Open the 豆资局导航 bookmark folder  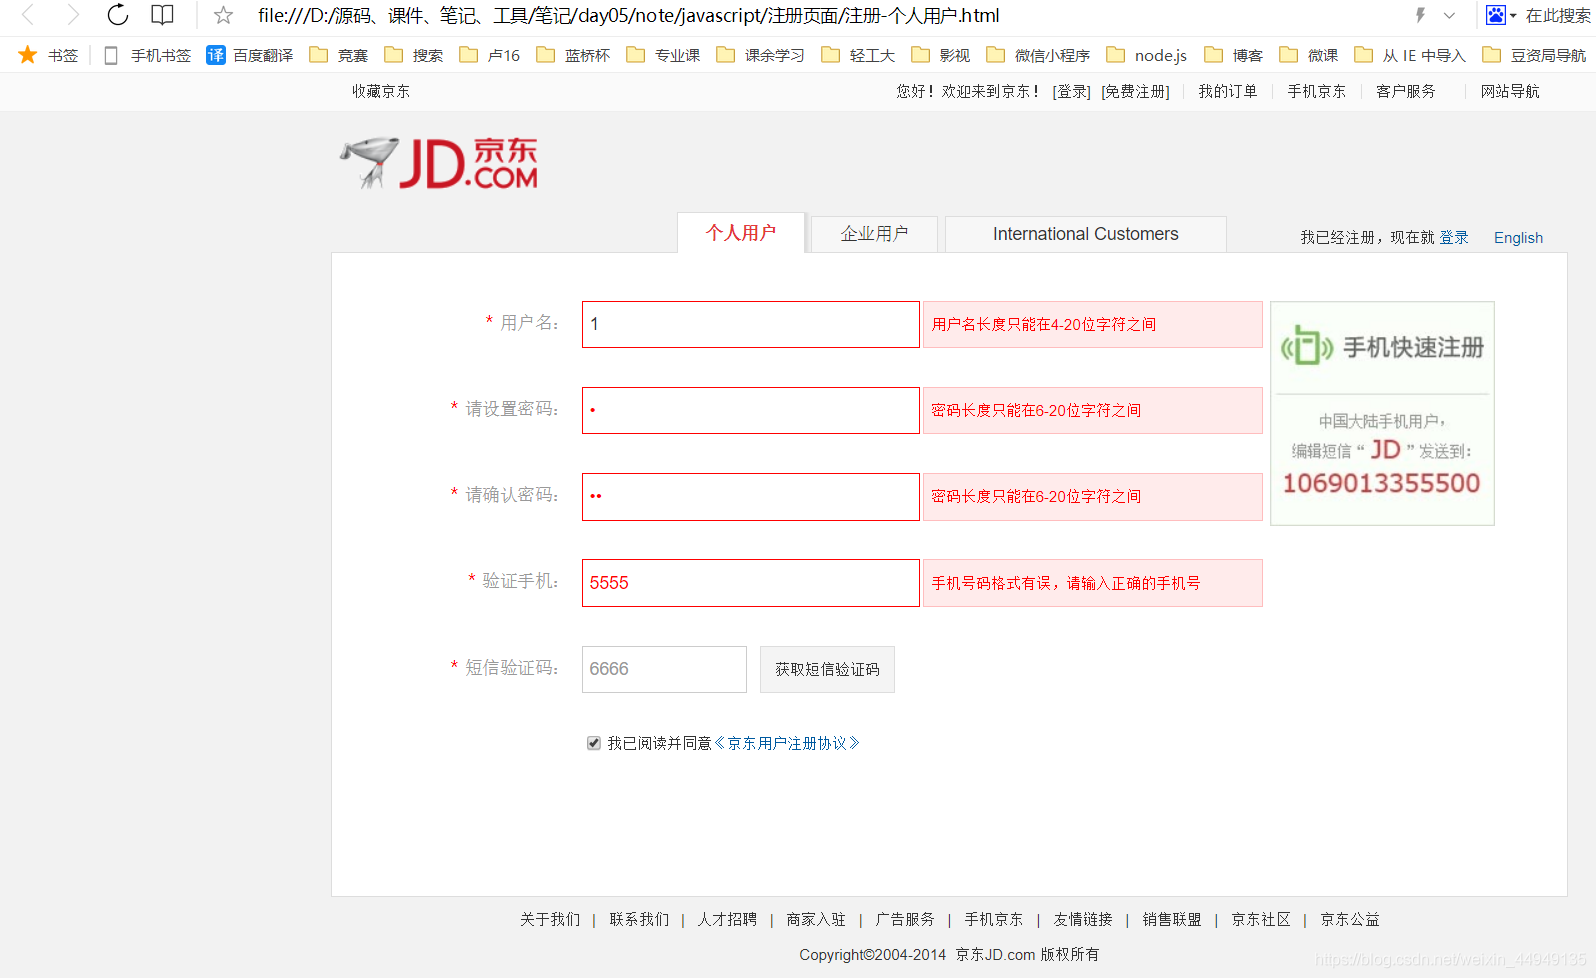pyautogui.click(x=1534, y=55)
